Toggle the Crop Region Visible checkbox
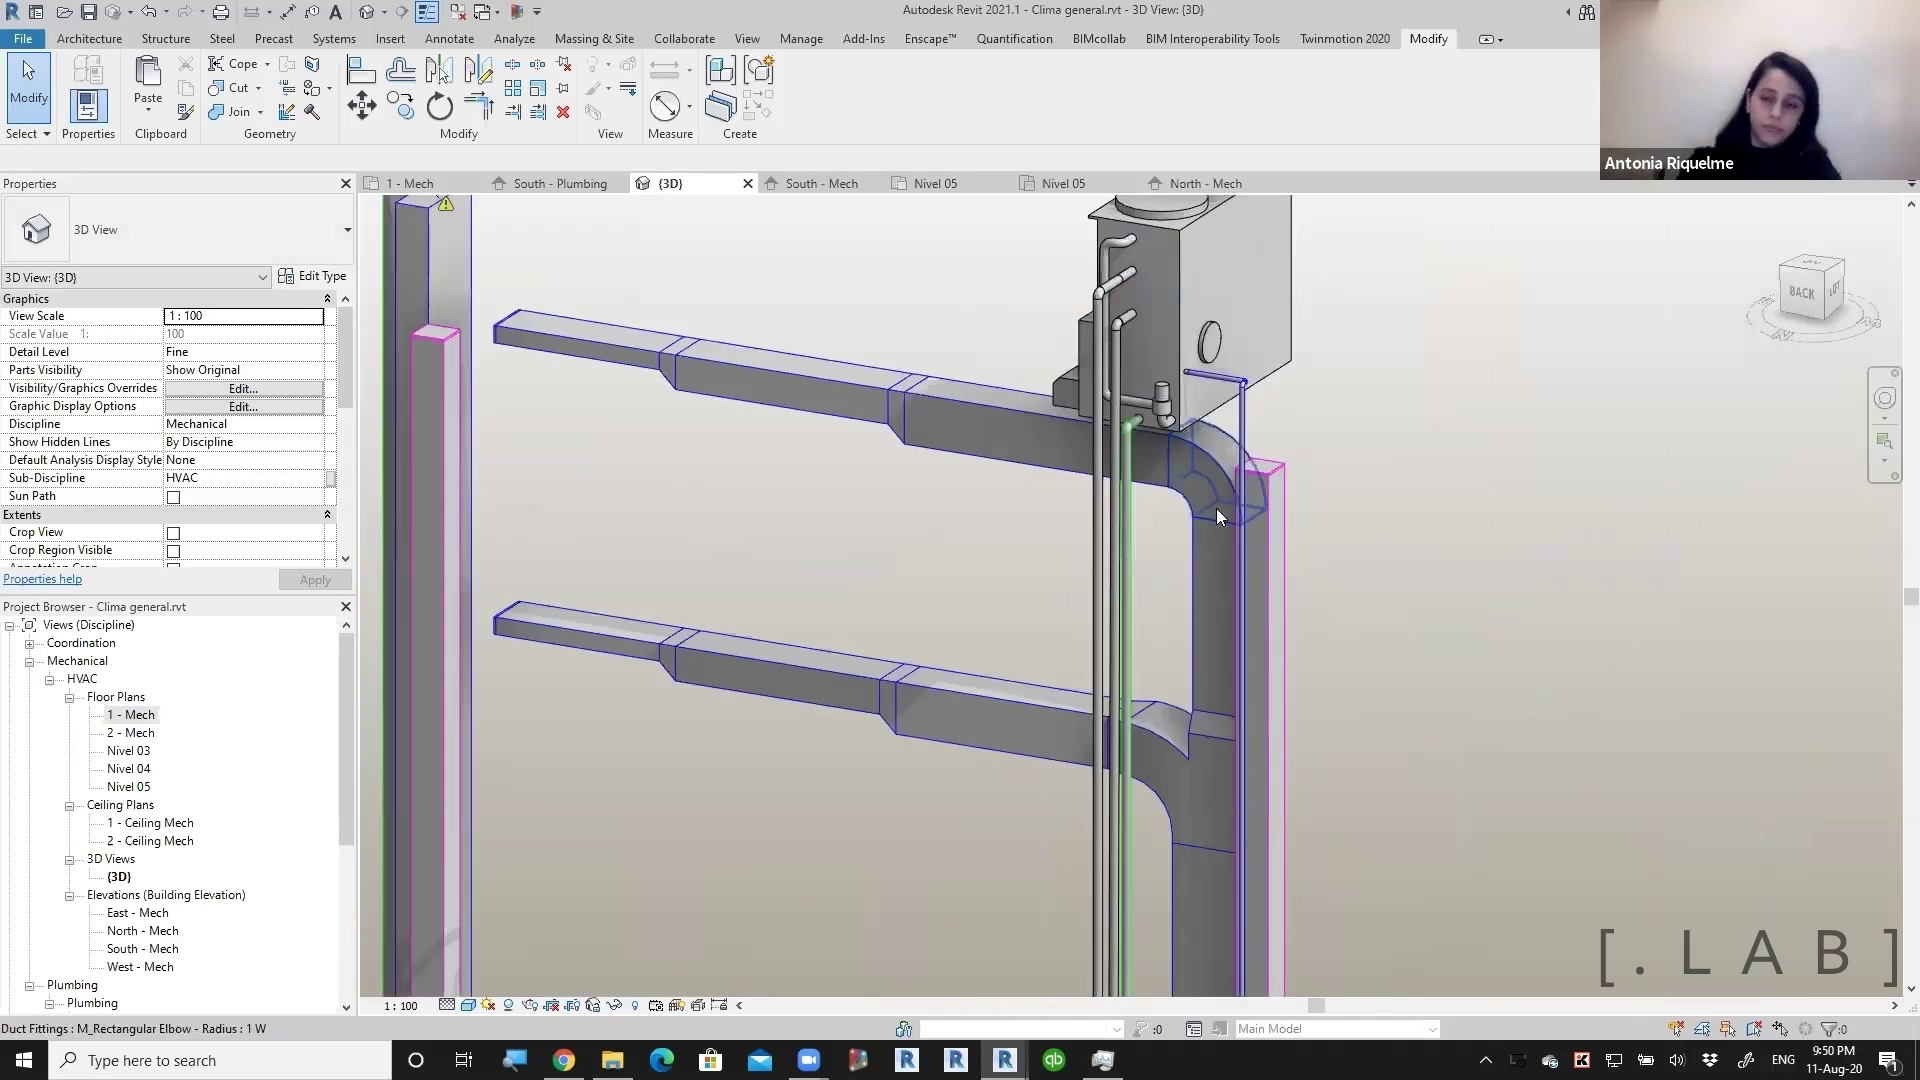The width and height of the screenshot is (1920, 1080). pyautogui.click(x=173, y=551)
